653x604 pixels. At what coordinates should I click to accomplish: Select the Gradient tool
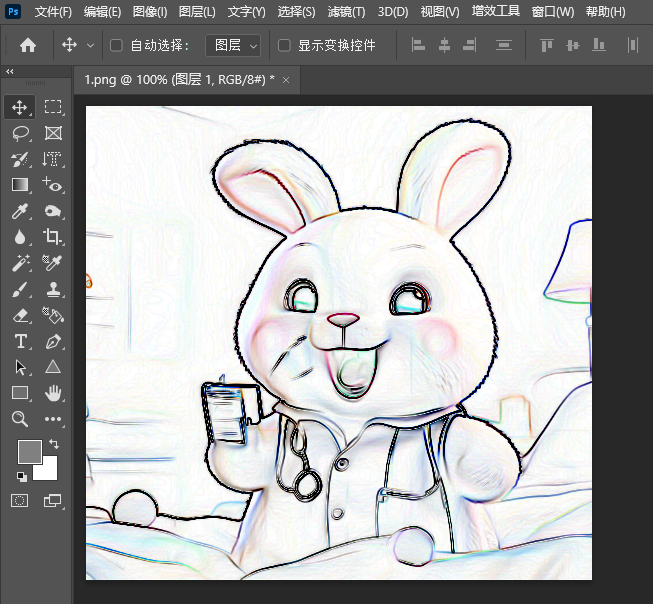[x=20, y=185]
